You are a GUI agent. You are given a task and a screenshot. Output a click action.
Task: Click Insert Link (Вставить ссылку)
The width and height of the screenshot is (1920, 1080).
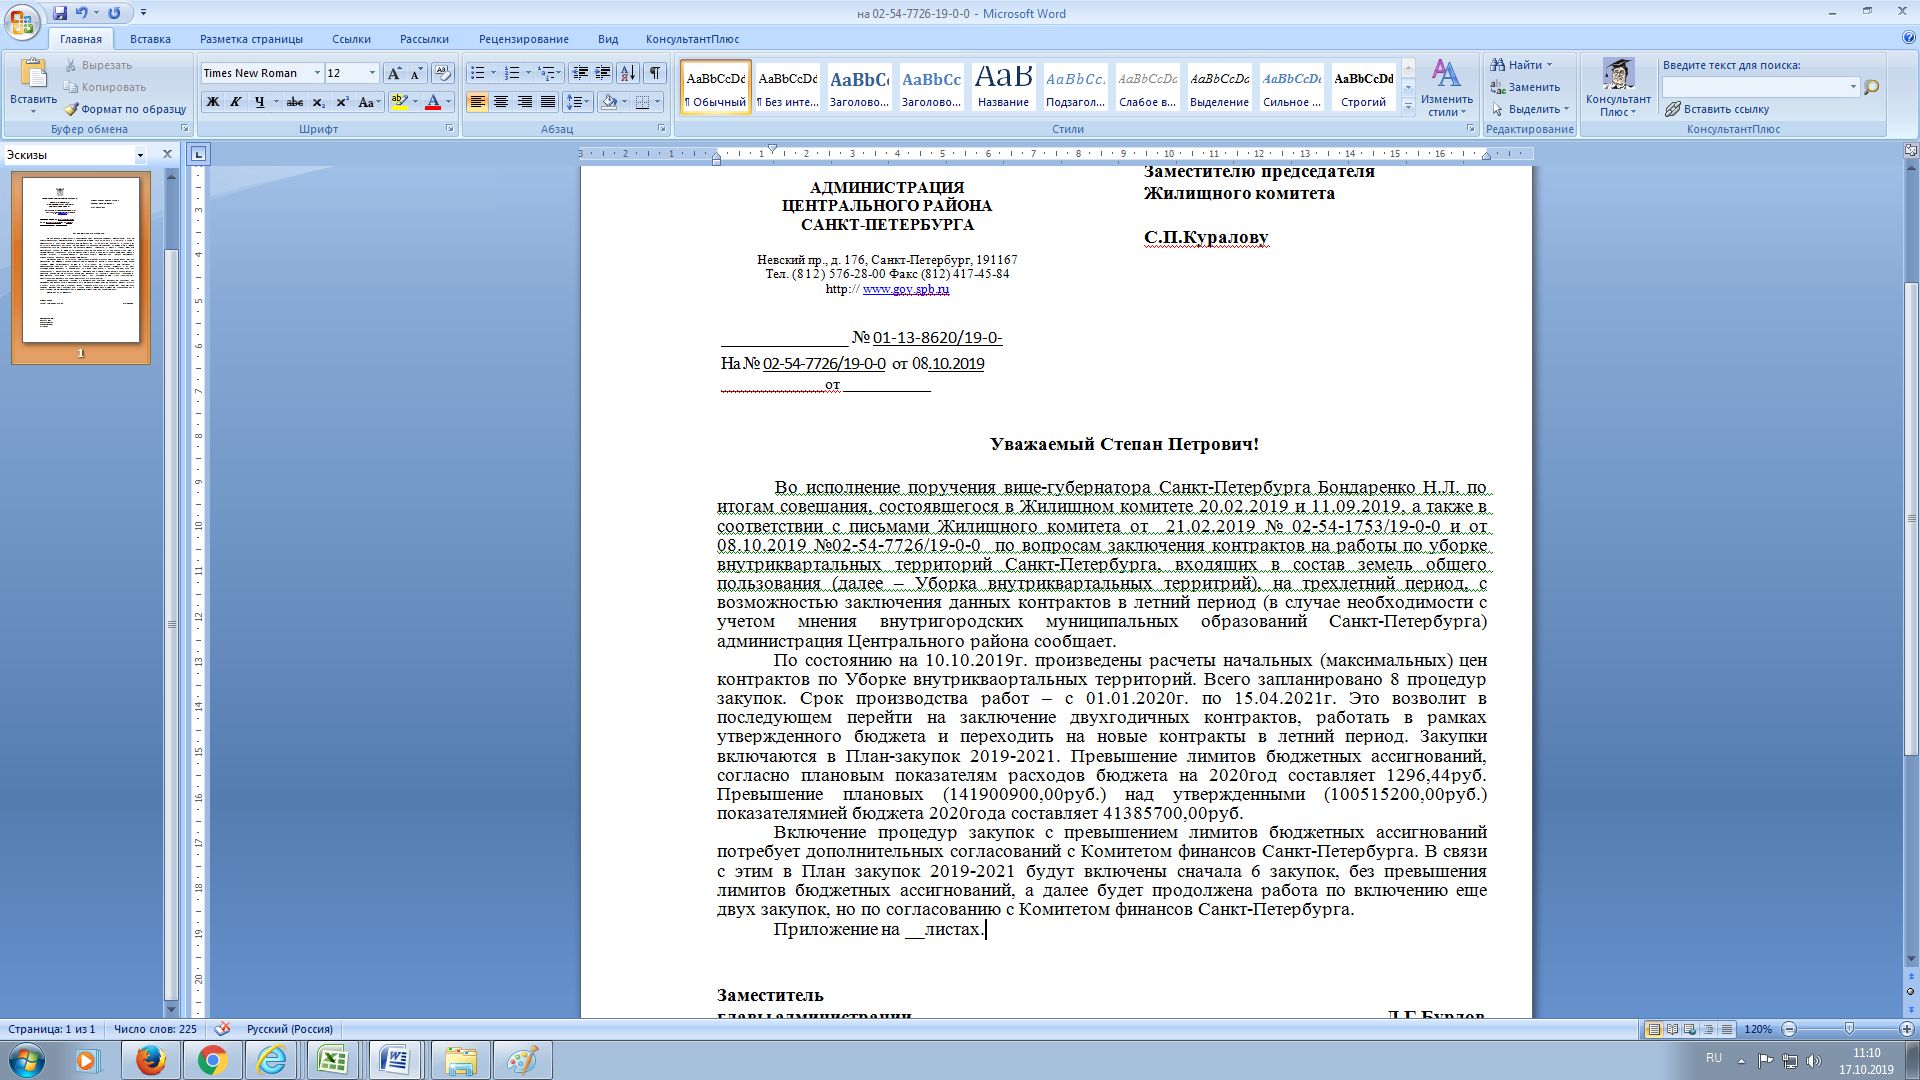(x=1717, y=109)
